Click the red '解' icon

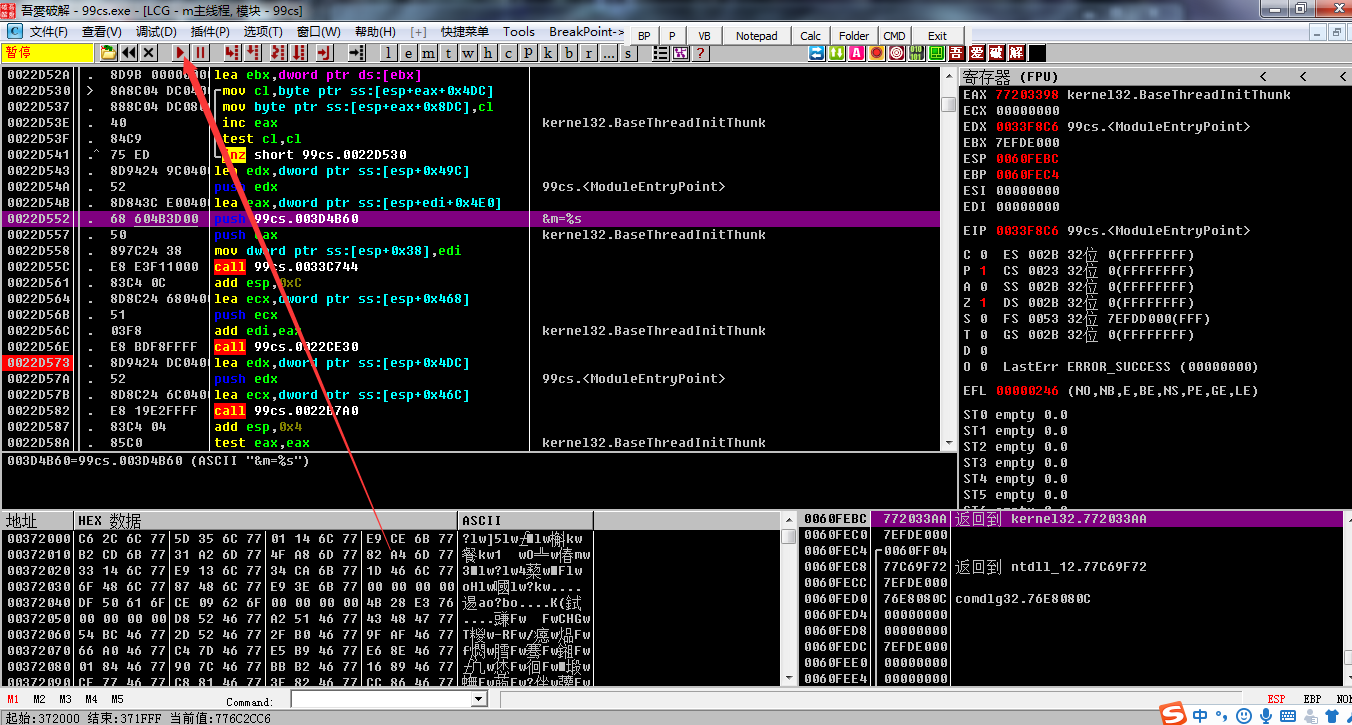pyautogui.click(x=1017, y=53)
